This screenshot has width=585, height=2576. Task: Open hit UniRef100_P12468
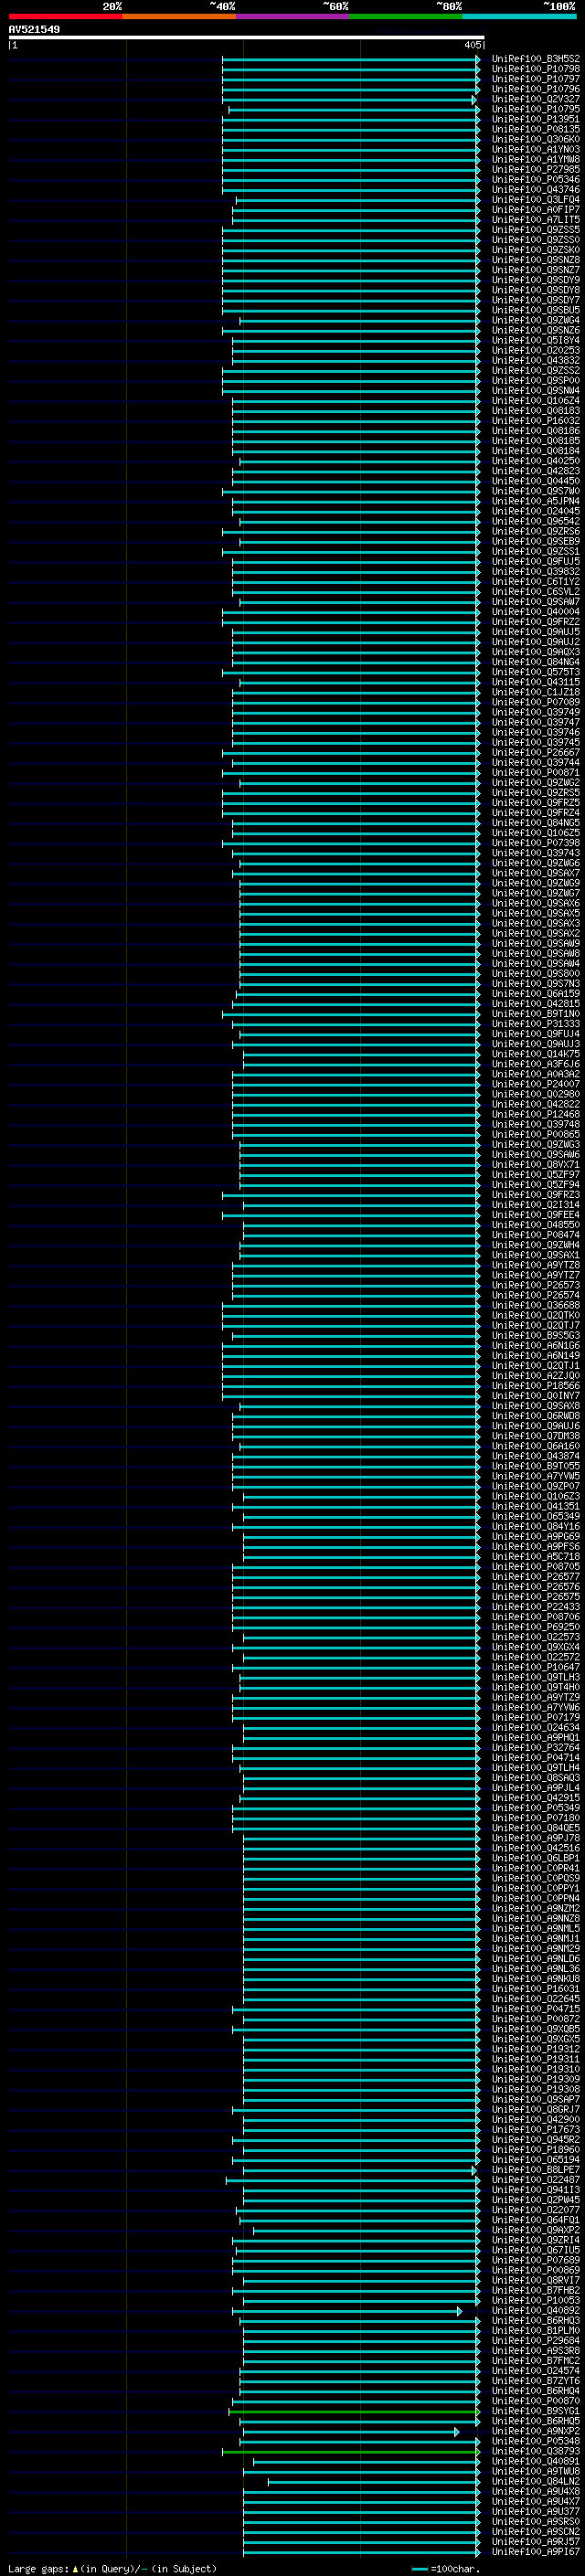coord(536,1113)
